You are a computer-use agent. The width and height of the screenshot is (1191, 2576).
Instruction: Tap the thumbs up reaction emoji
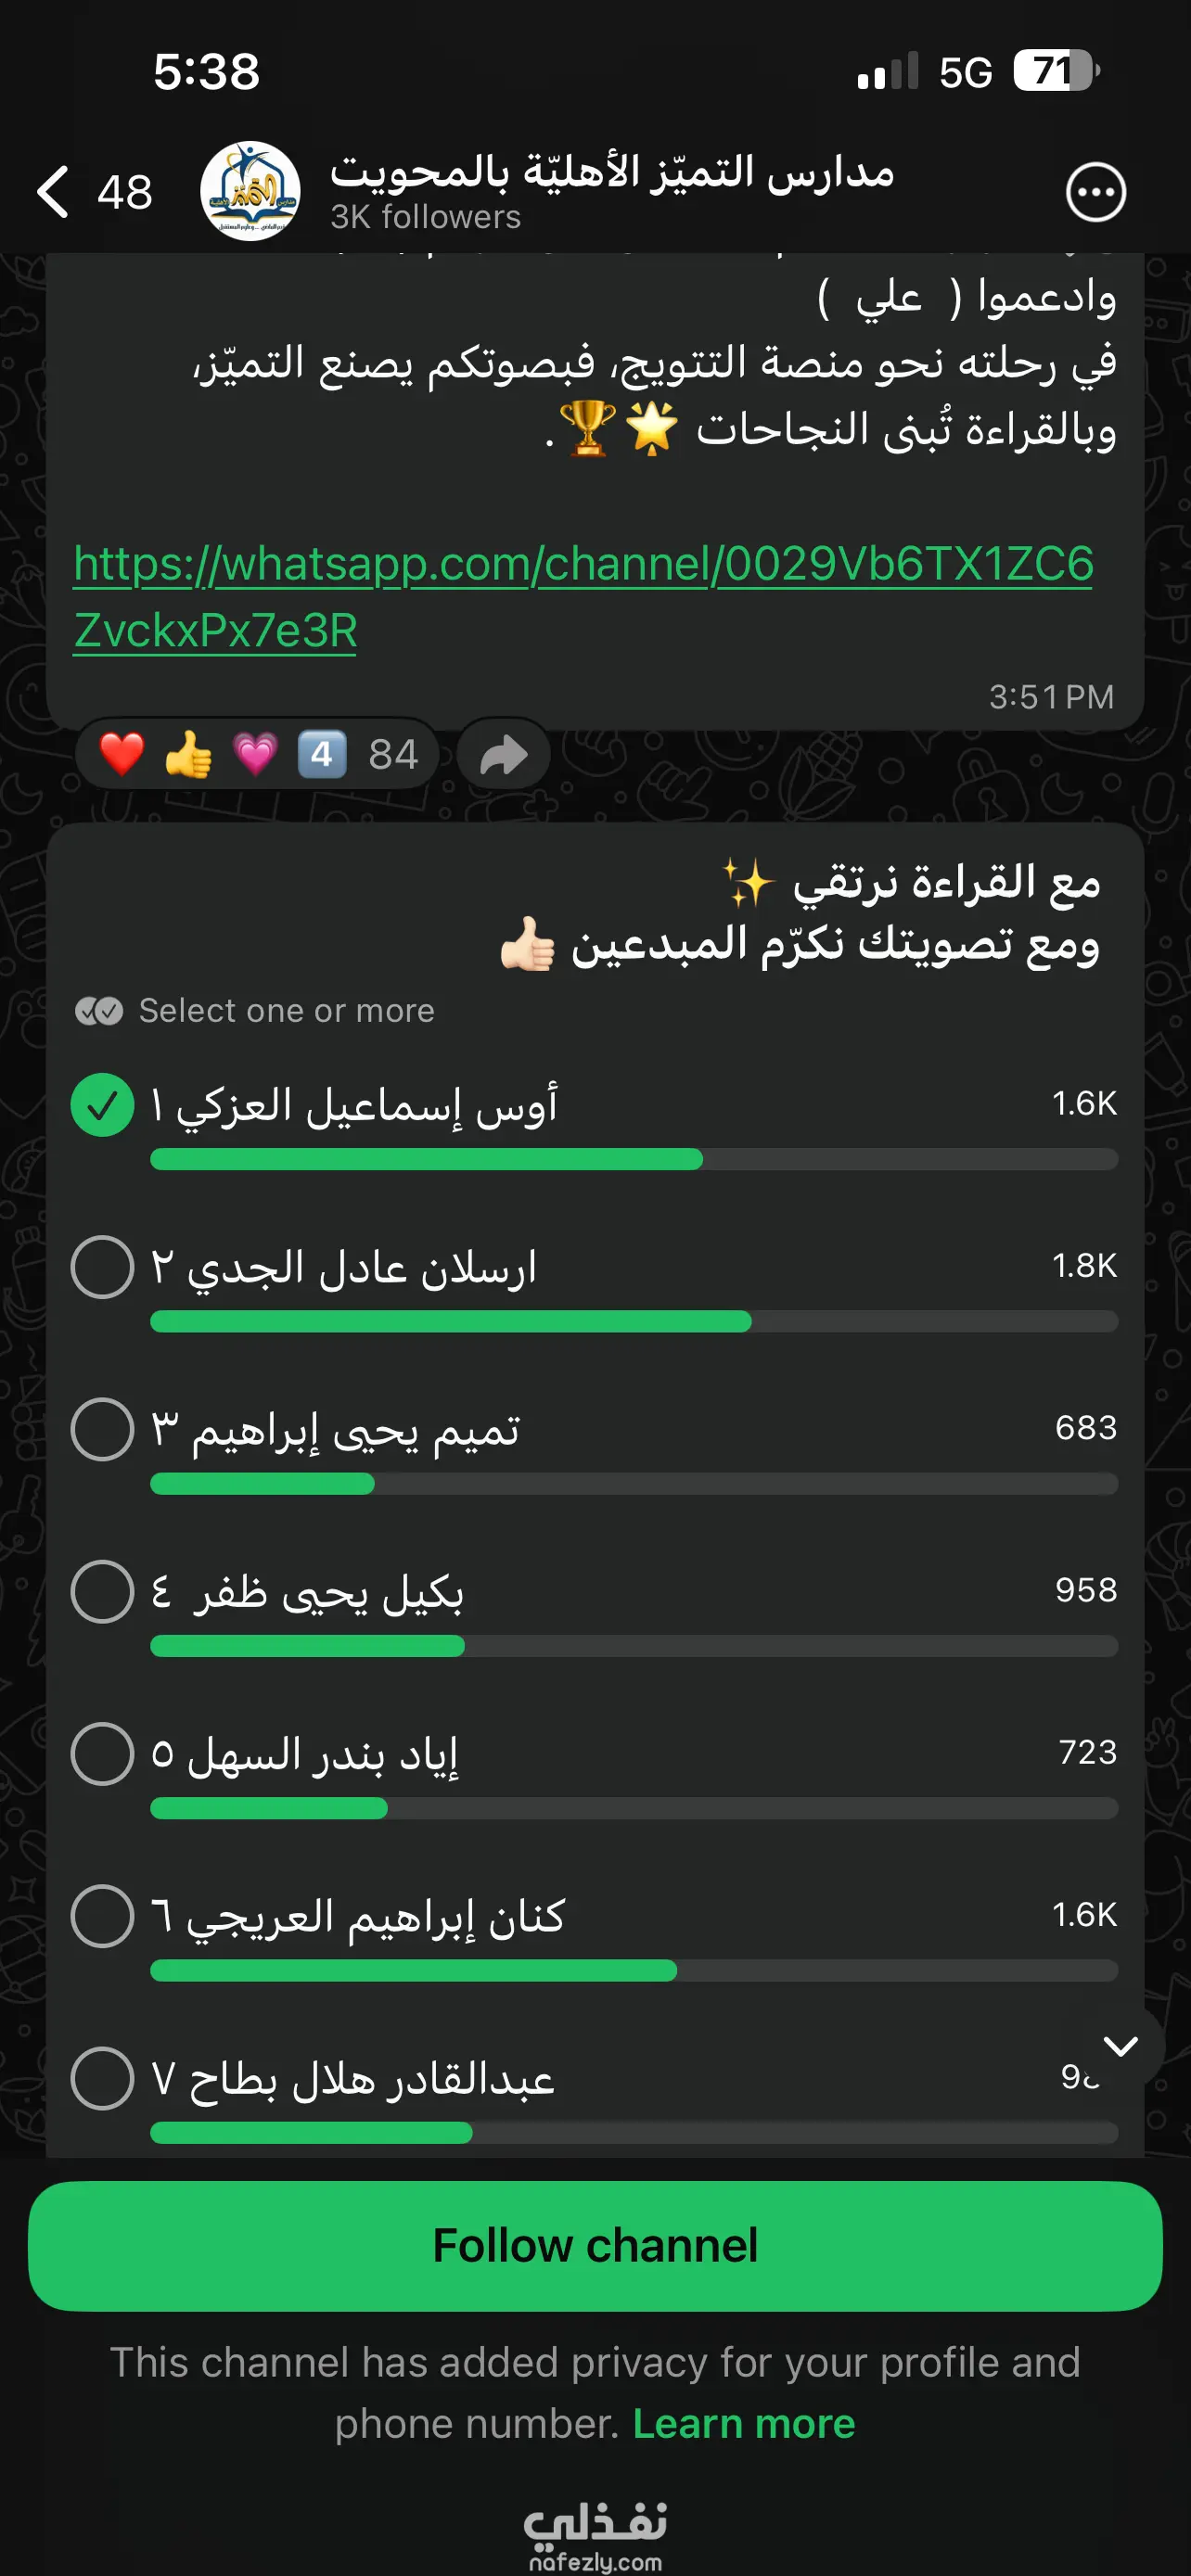(x=189, y=754)
